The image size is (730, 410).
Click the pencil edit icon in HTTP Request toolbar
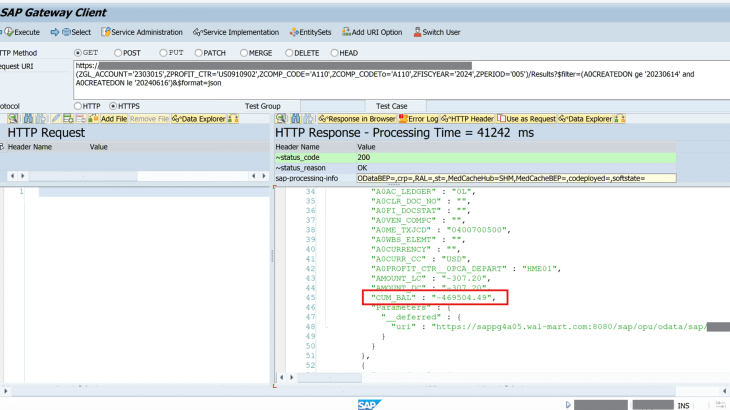click(x=56, y=119)
